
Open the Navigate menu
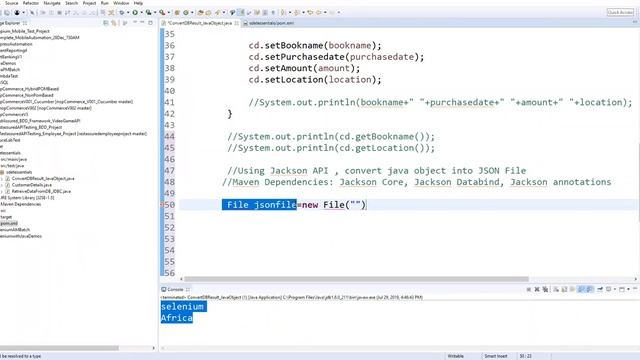pyautogui.click(x=52, y=3)
